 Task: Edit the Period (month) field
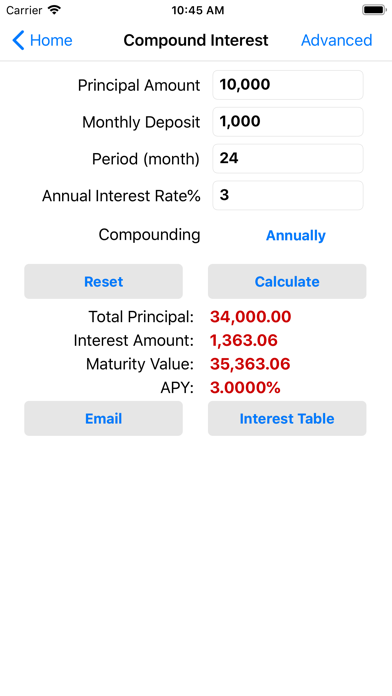pos(288,158)
